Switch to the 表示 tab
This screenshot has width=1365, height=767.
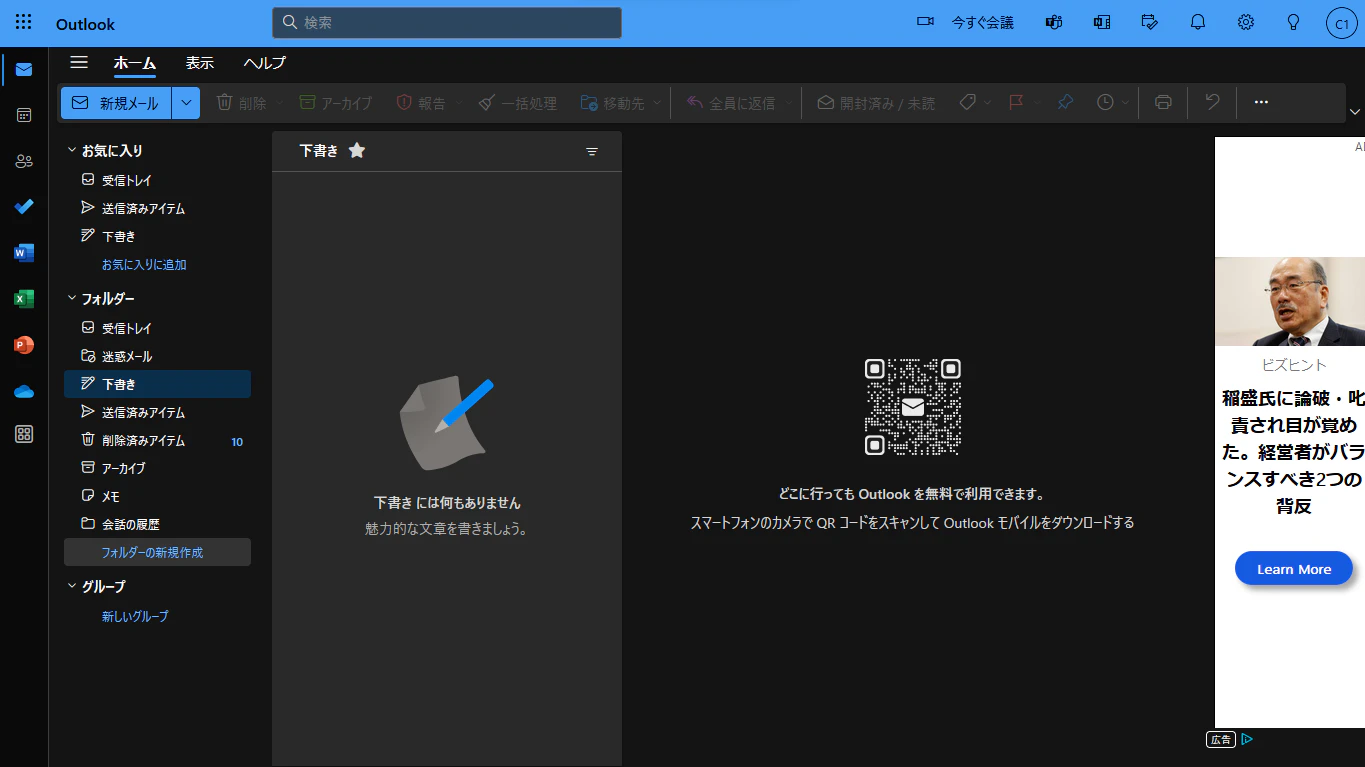point(199,63)
